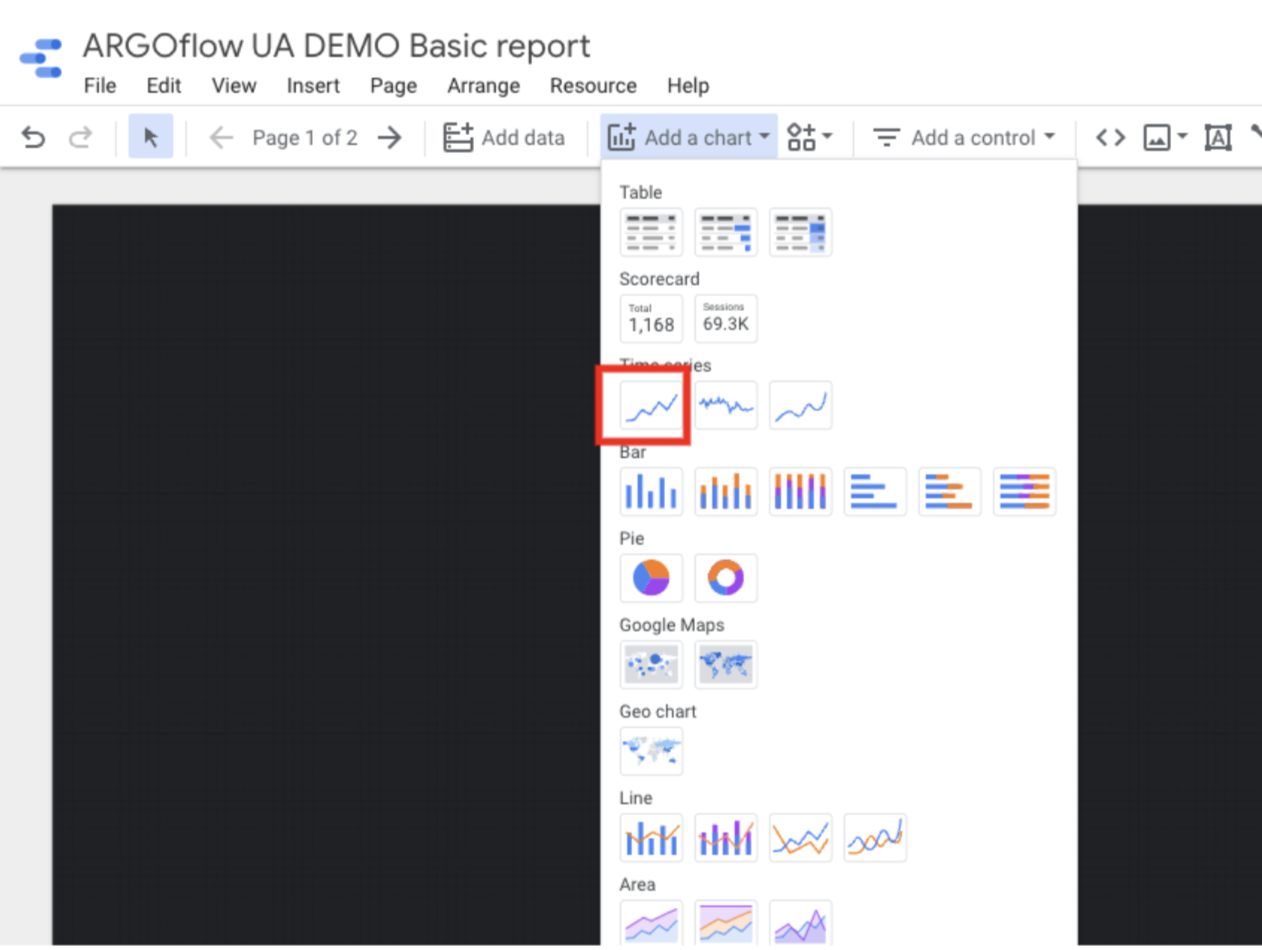
Task: Select the Text box tool
Action: [1218, 137]
